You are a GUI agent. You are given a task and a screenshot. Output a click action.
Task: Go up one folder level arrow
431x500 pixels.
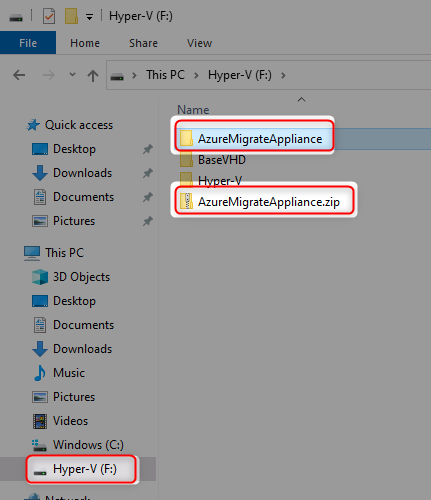click(93, 76)
